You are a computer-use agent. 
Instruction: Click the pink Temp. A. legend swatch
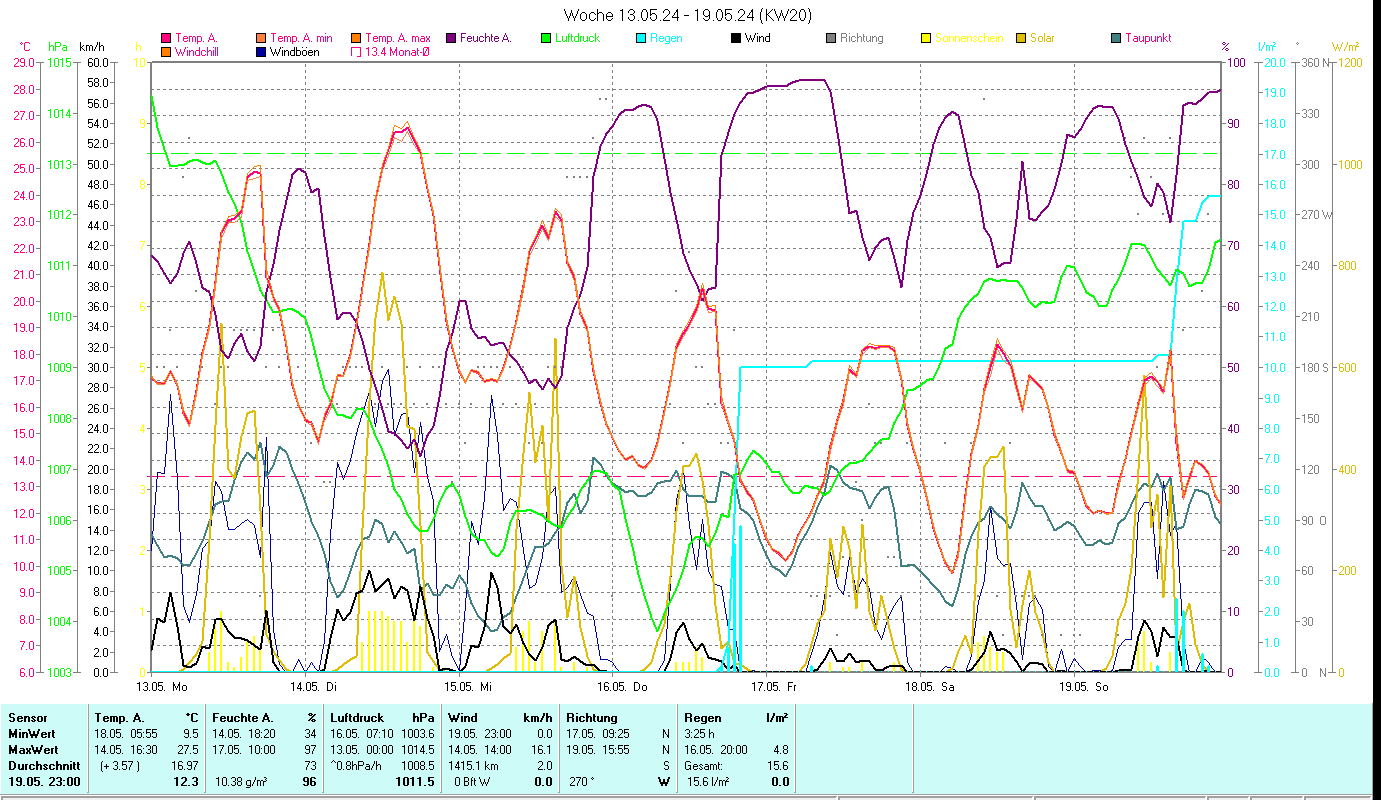click(x=166, y=38)
